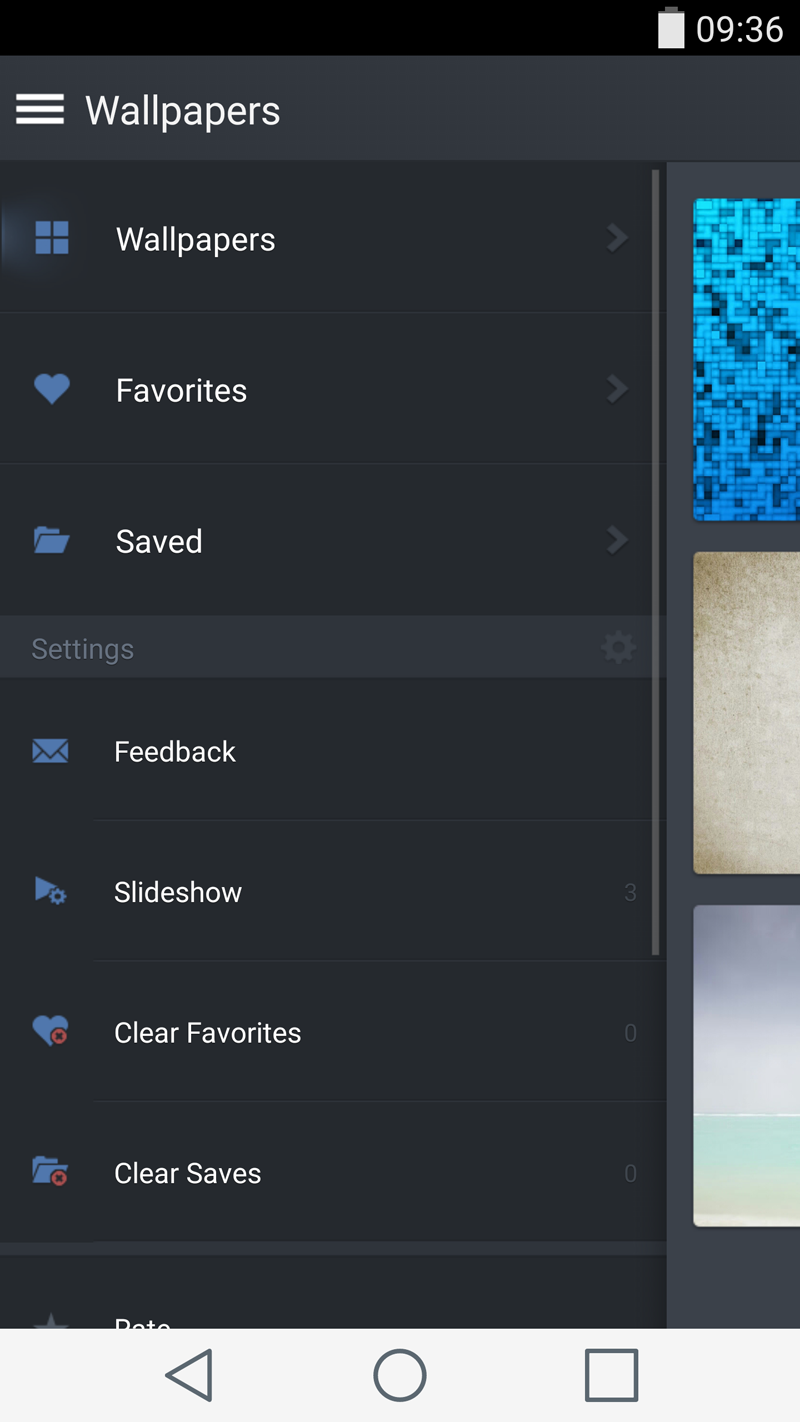Click the Feedback envelope icon

50,751
